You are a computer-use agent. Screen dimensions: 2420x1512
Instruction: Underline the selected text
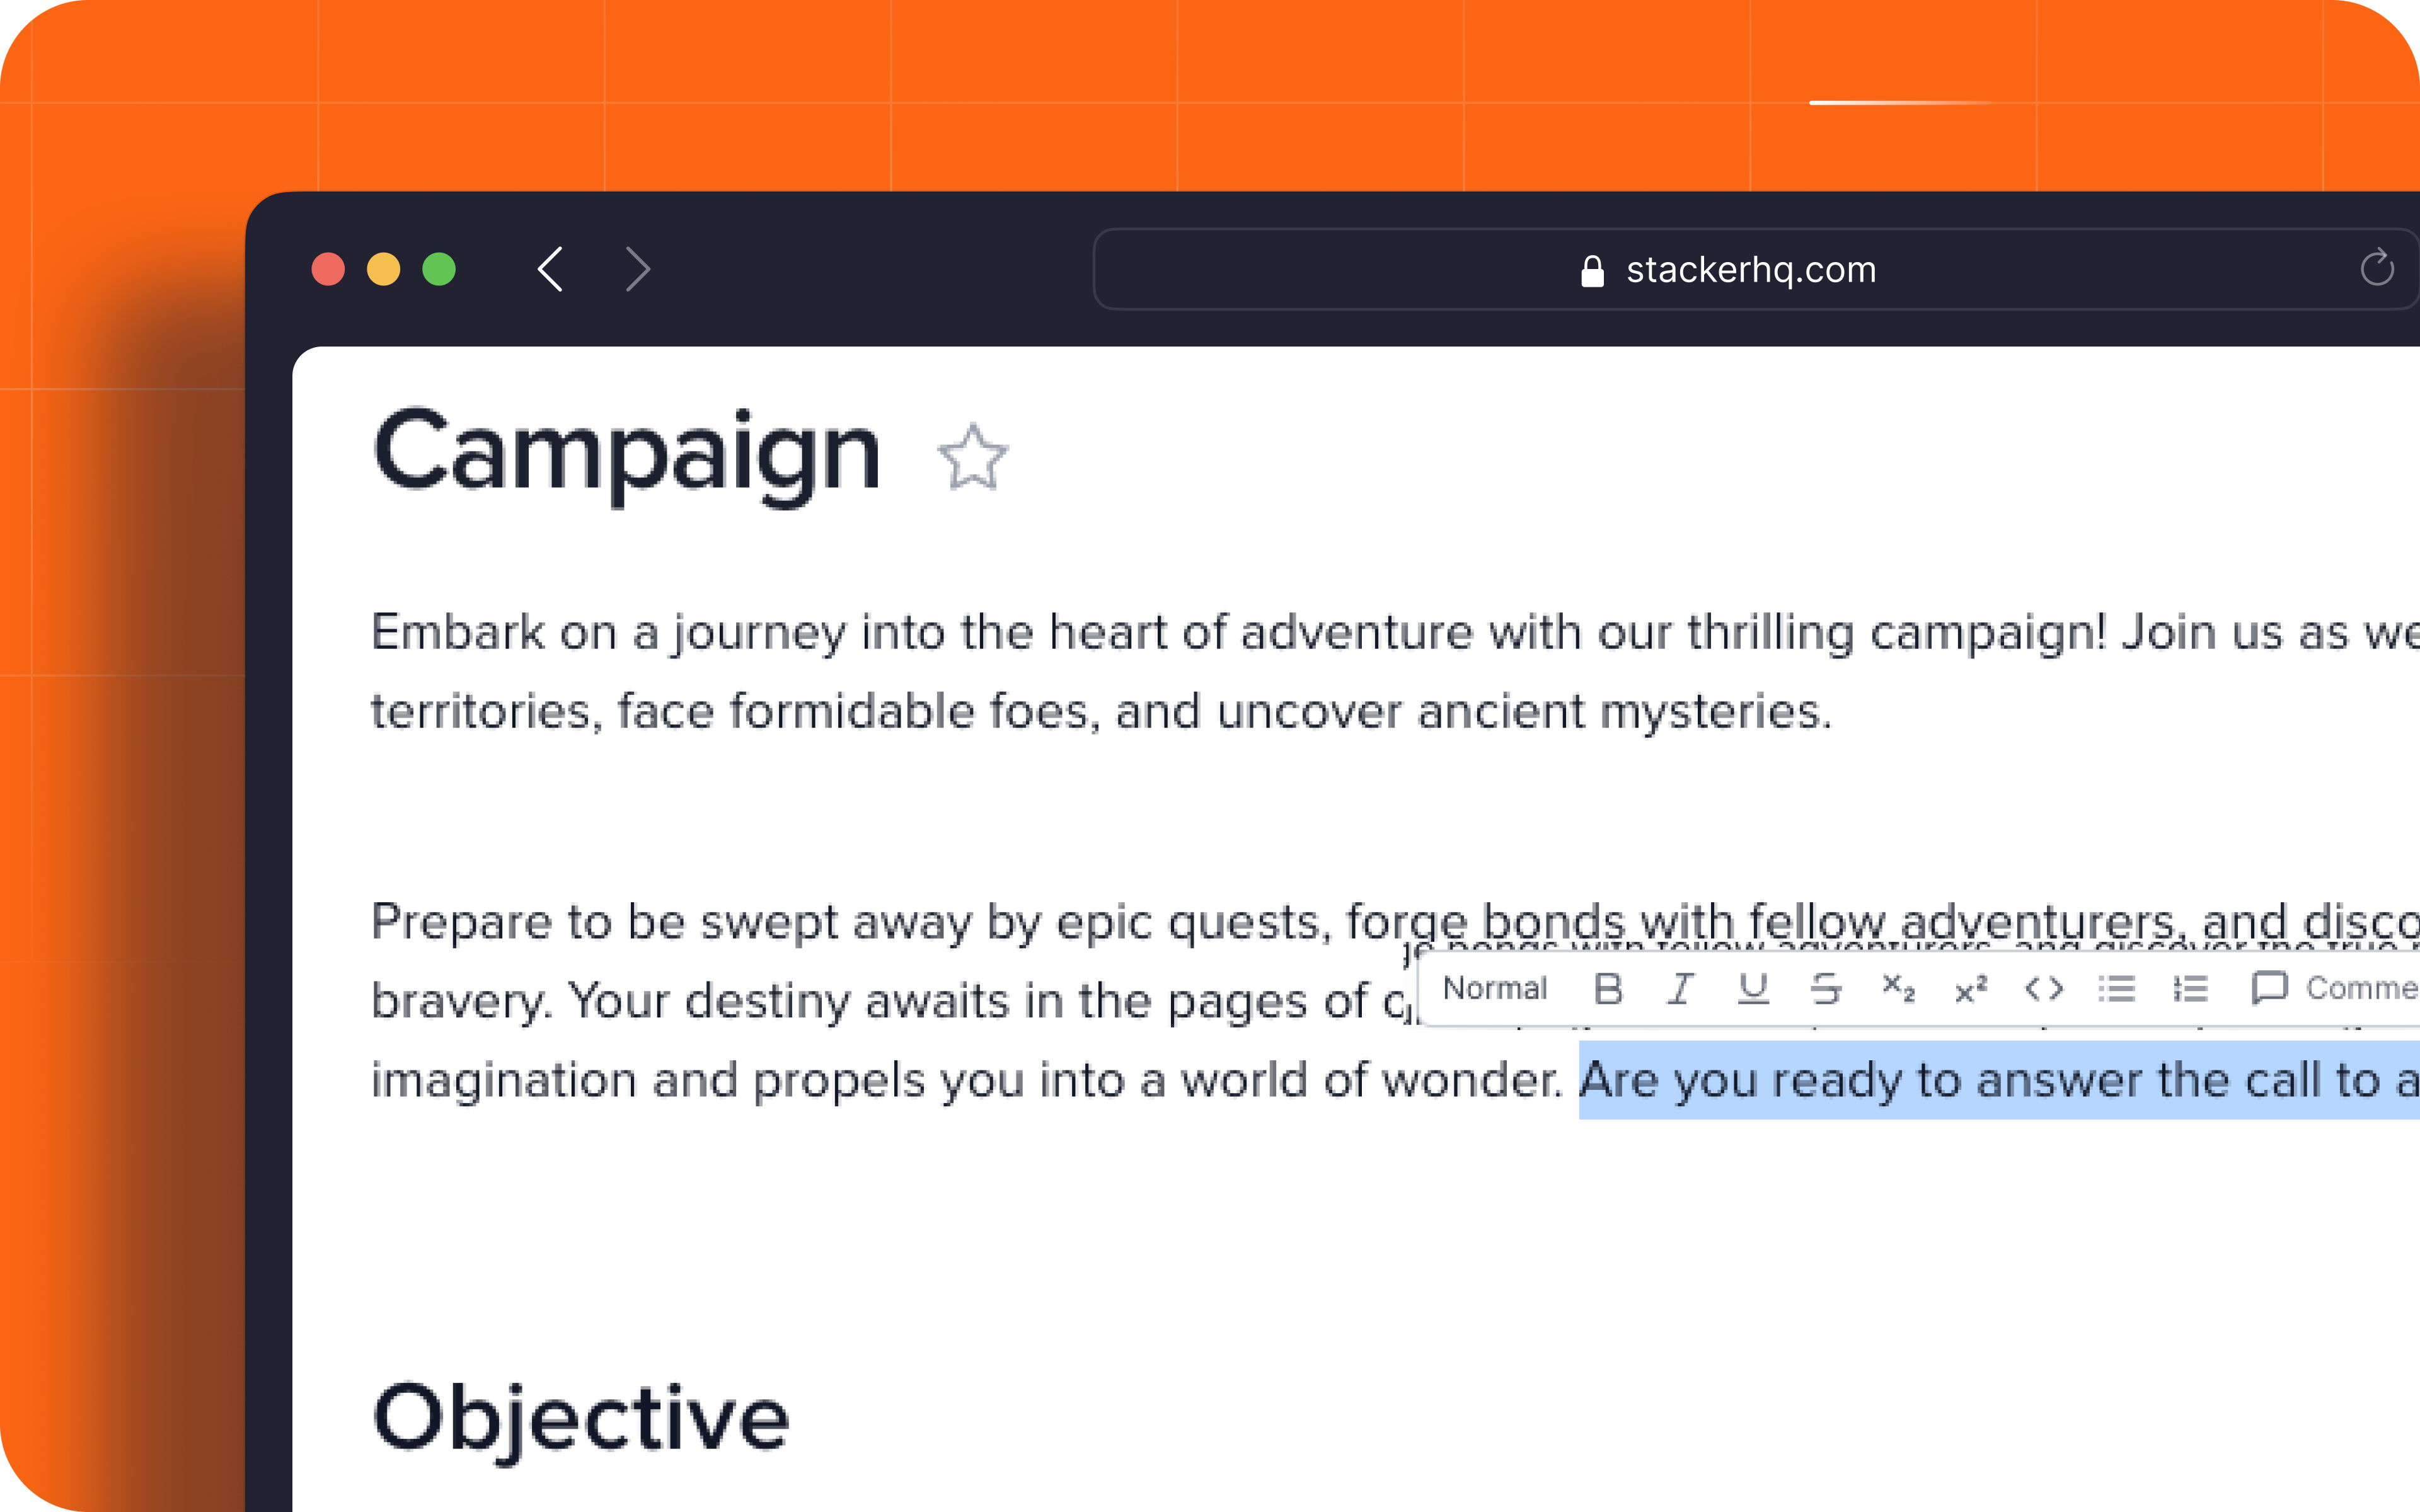tap(1753, 989)
